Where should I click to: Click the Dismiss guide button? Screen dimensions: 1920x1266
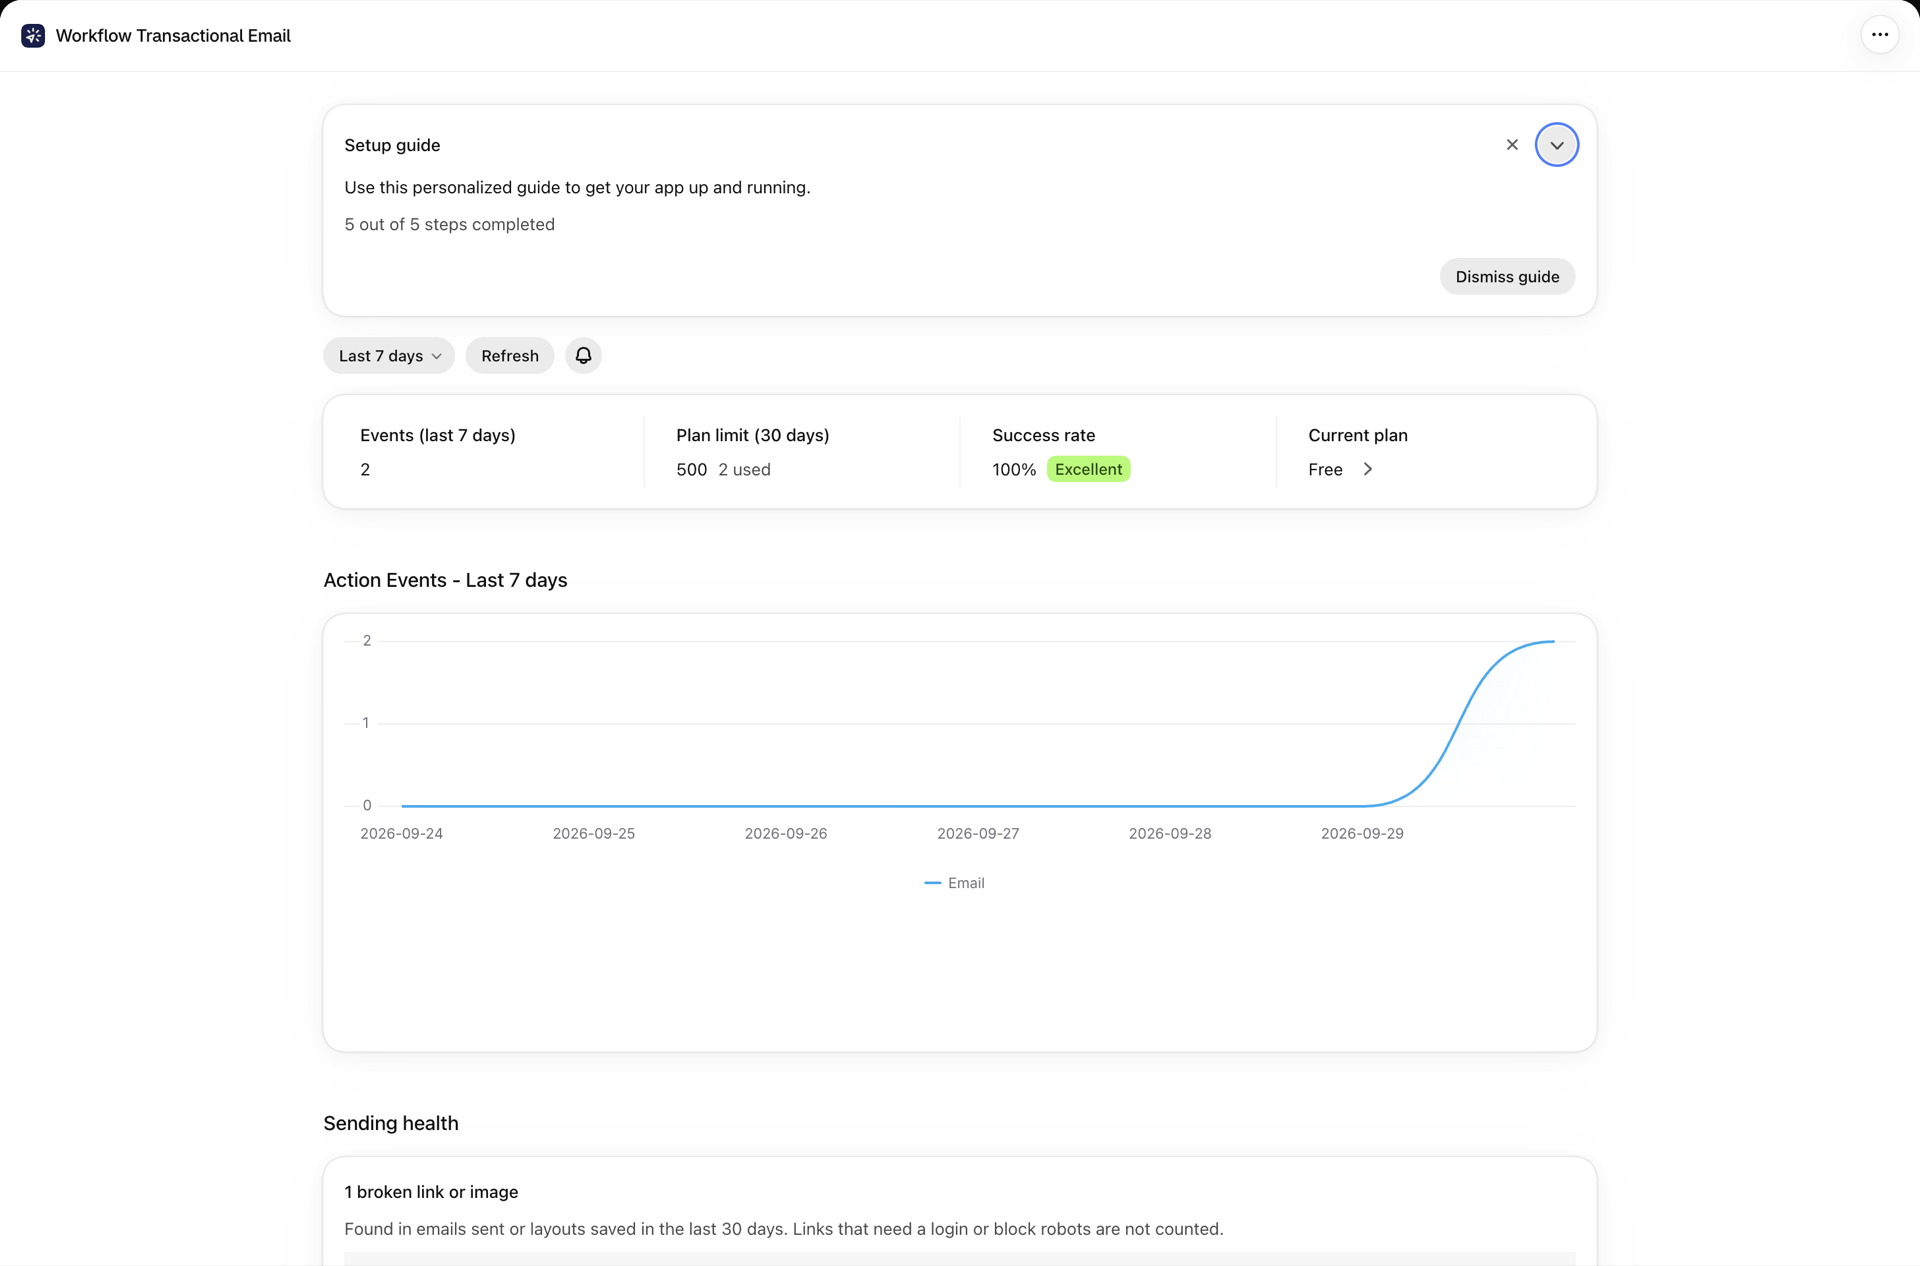click(x=1507, y=277)
